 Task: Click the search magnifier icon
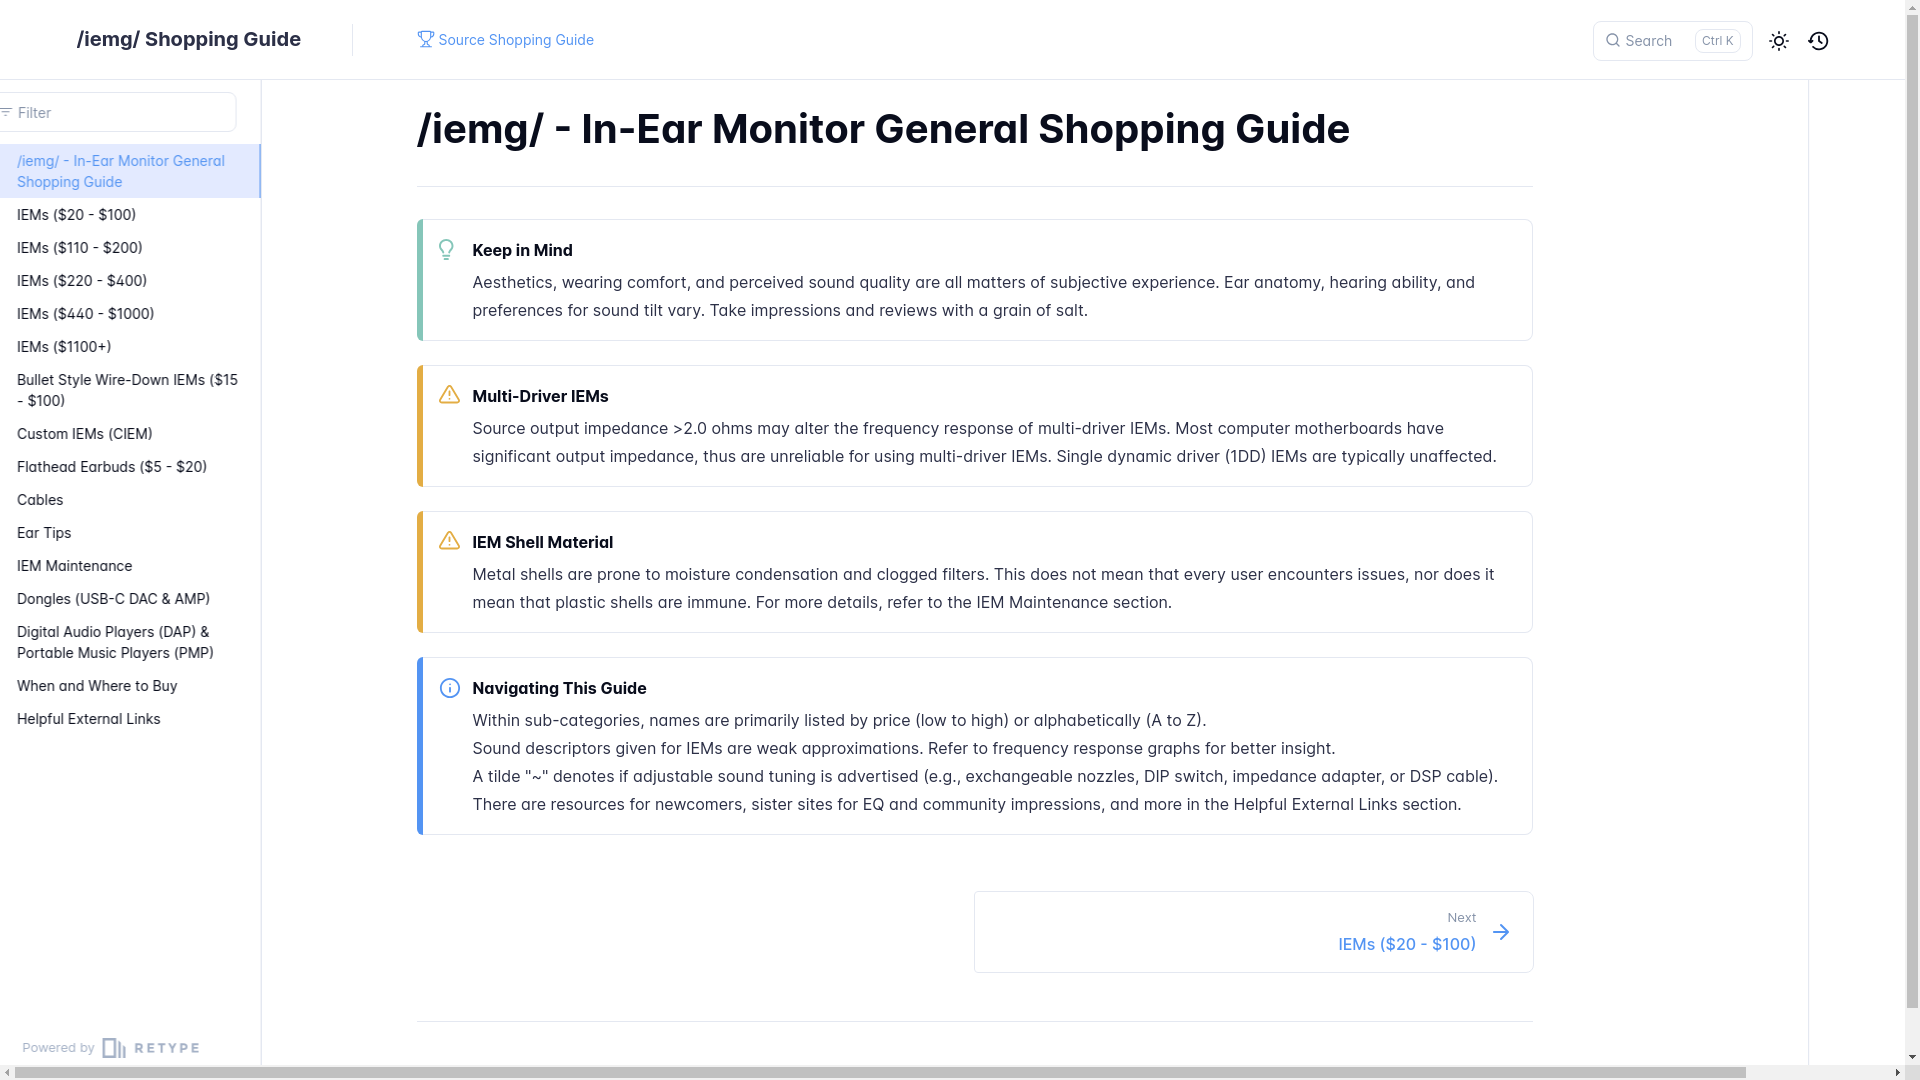click(1612, 41)
